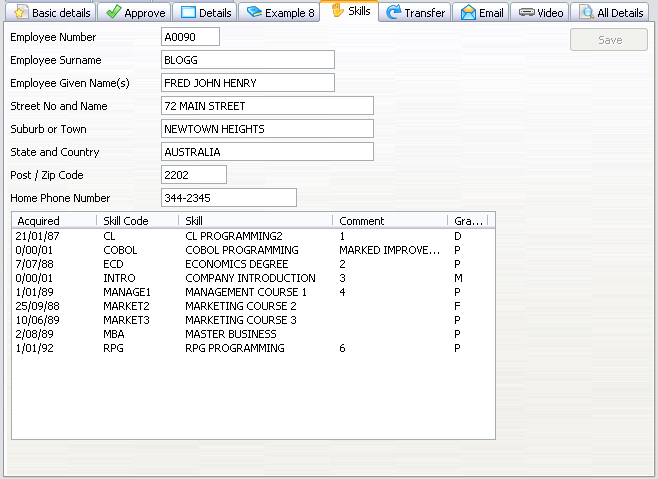
Task: Sort by the Acquired column header
Action: (x=55, y=221)
